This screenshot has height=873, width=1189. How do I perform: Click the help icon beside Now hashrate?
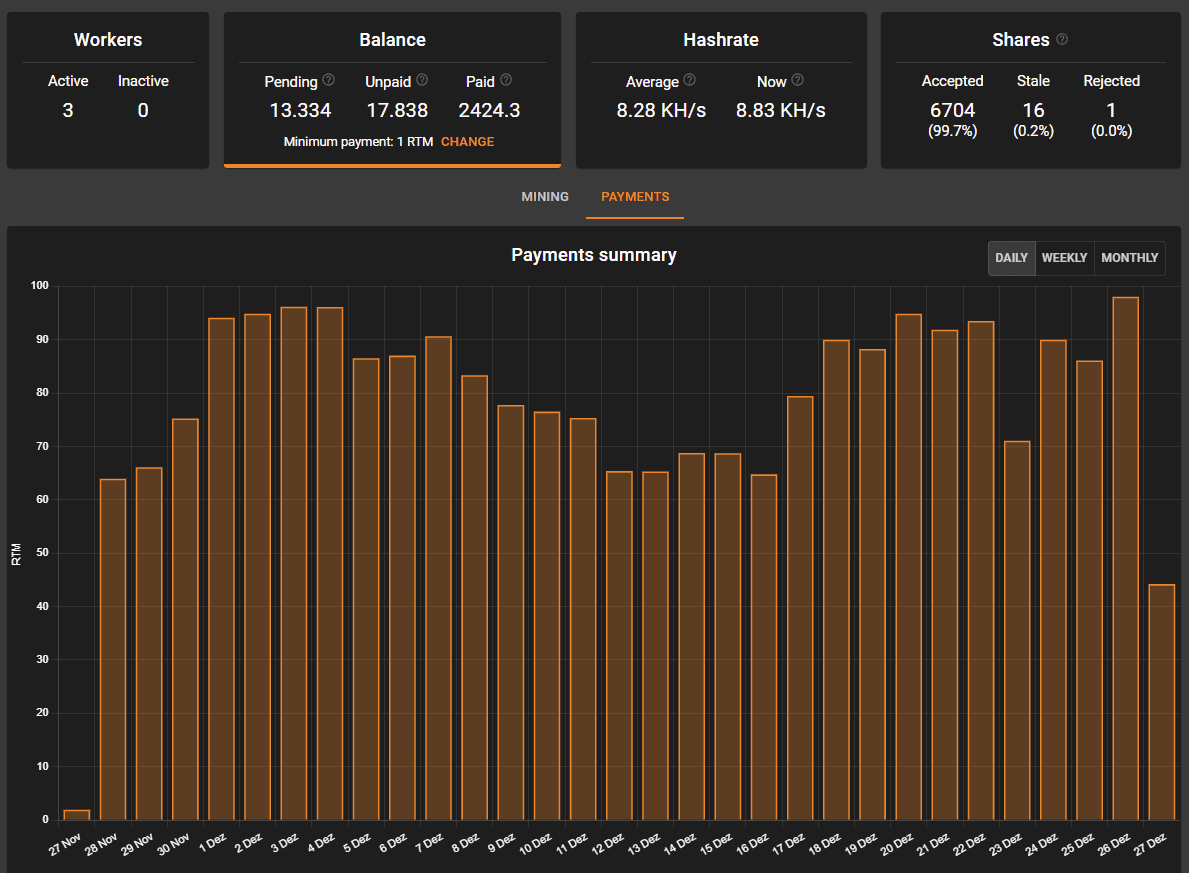click(x=798, y=80)
